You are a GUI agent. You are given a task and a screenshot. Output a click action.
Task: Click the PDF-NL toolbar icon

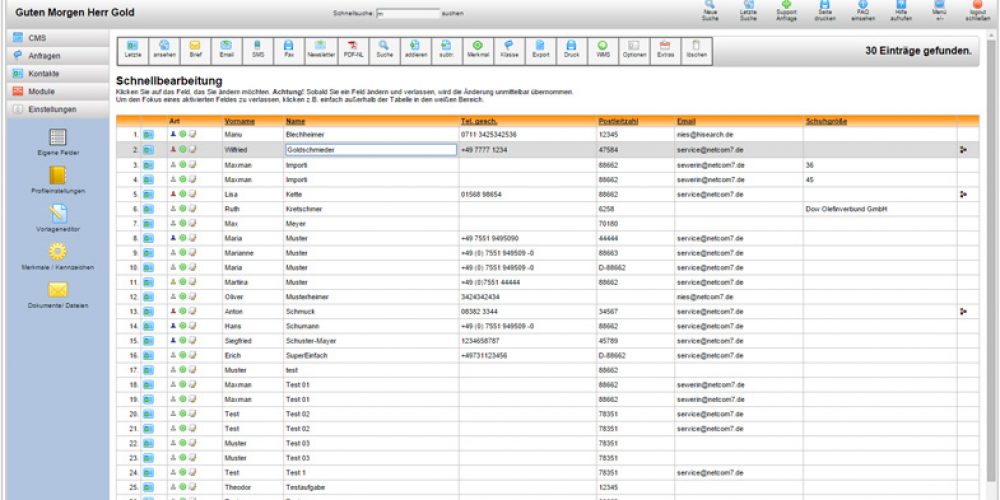(352, 50)
